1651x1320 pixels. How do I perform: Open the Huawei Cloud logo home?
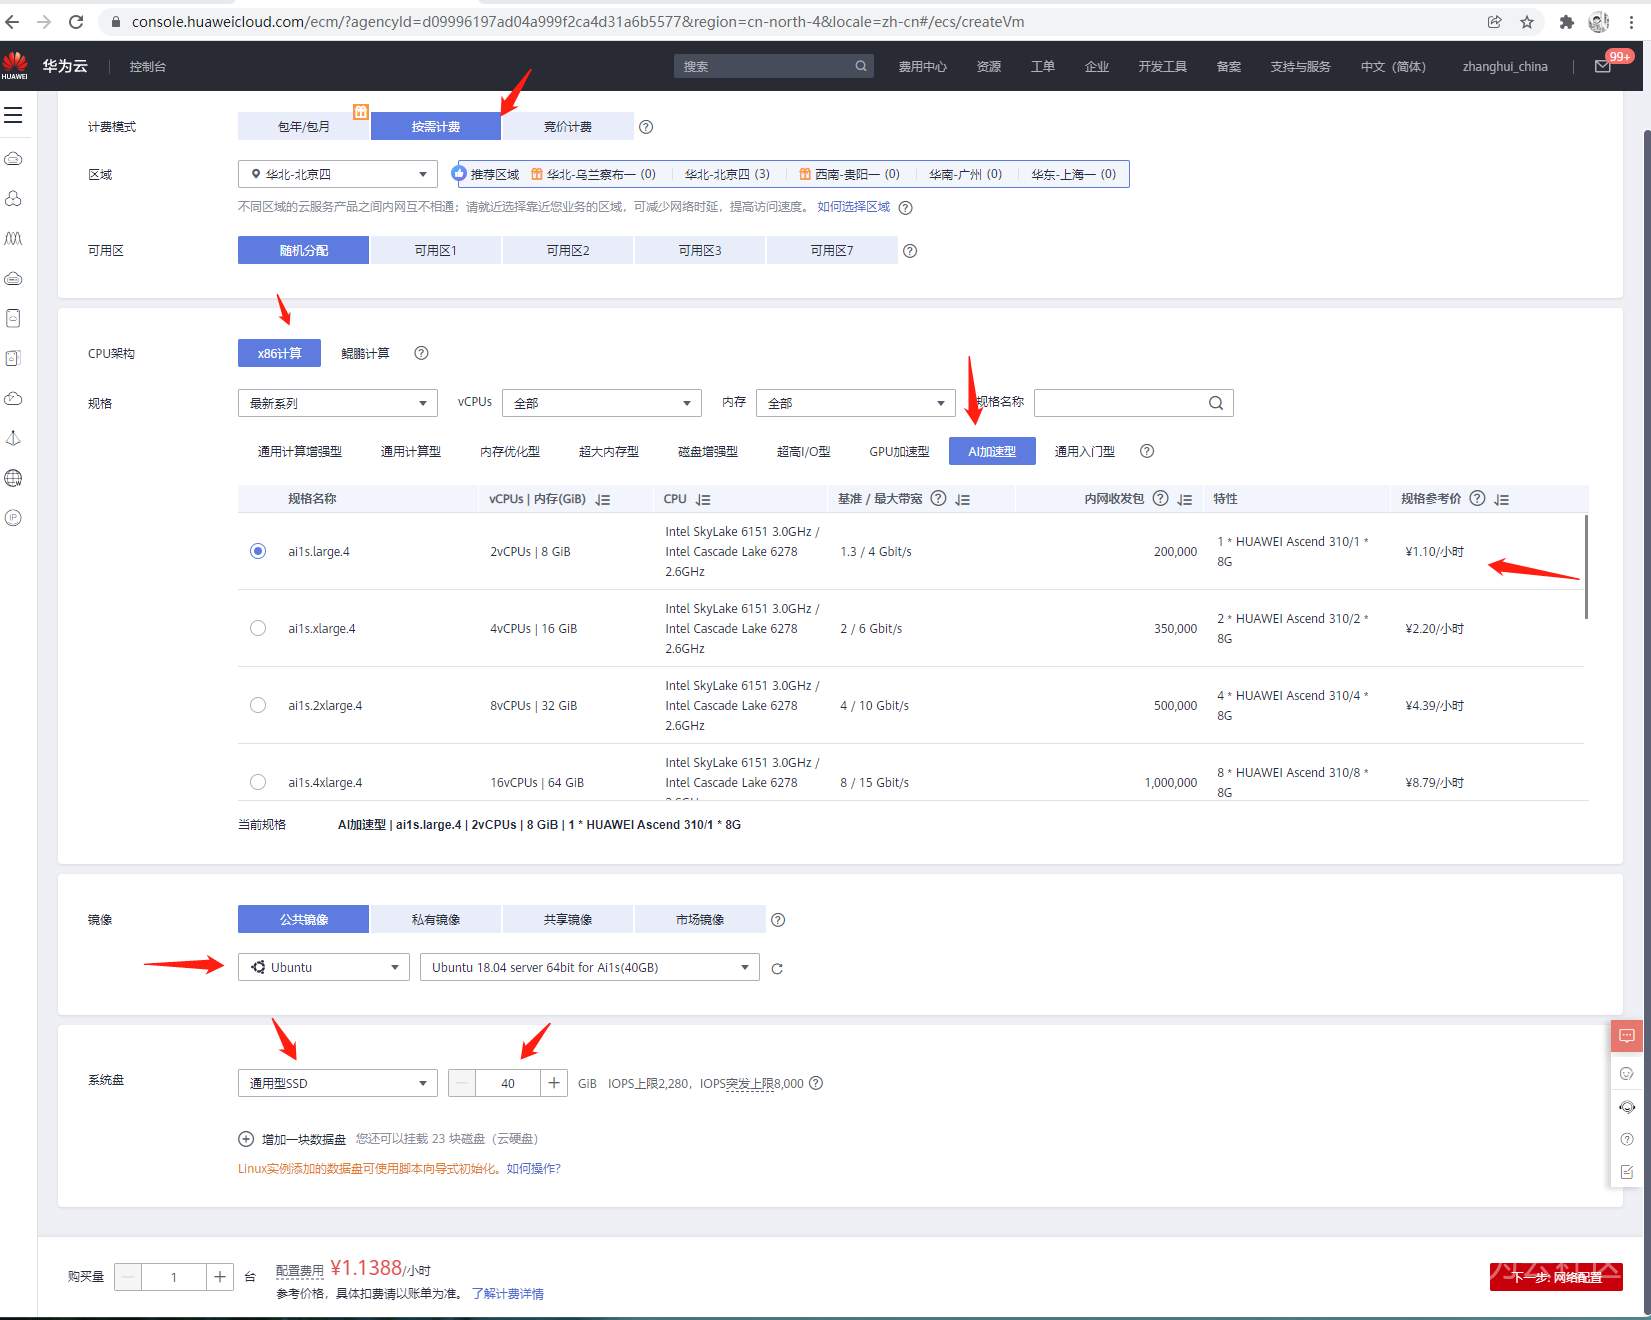[x=15, y=65]
